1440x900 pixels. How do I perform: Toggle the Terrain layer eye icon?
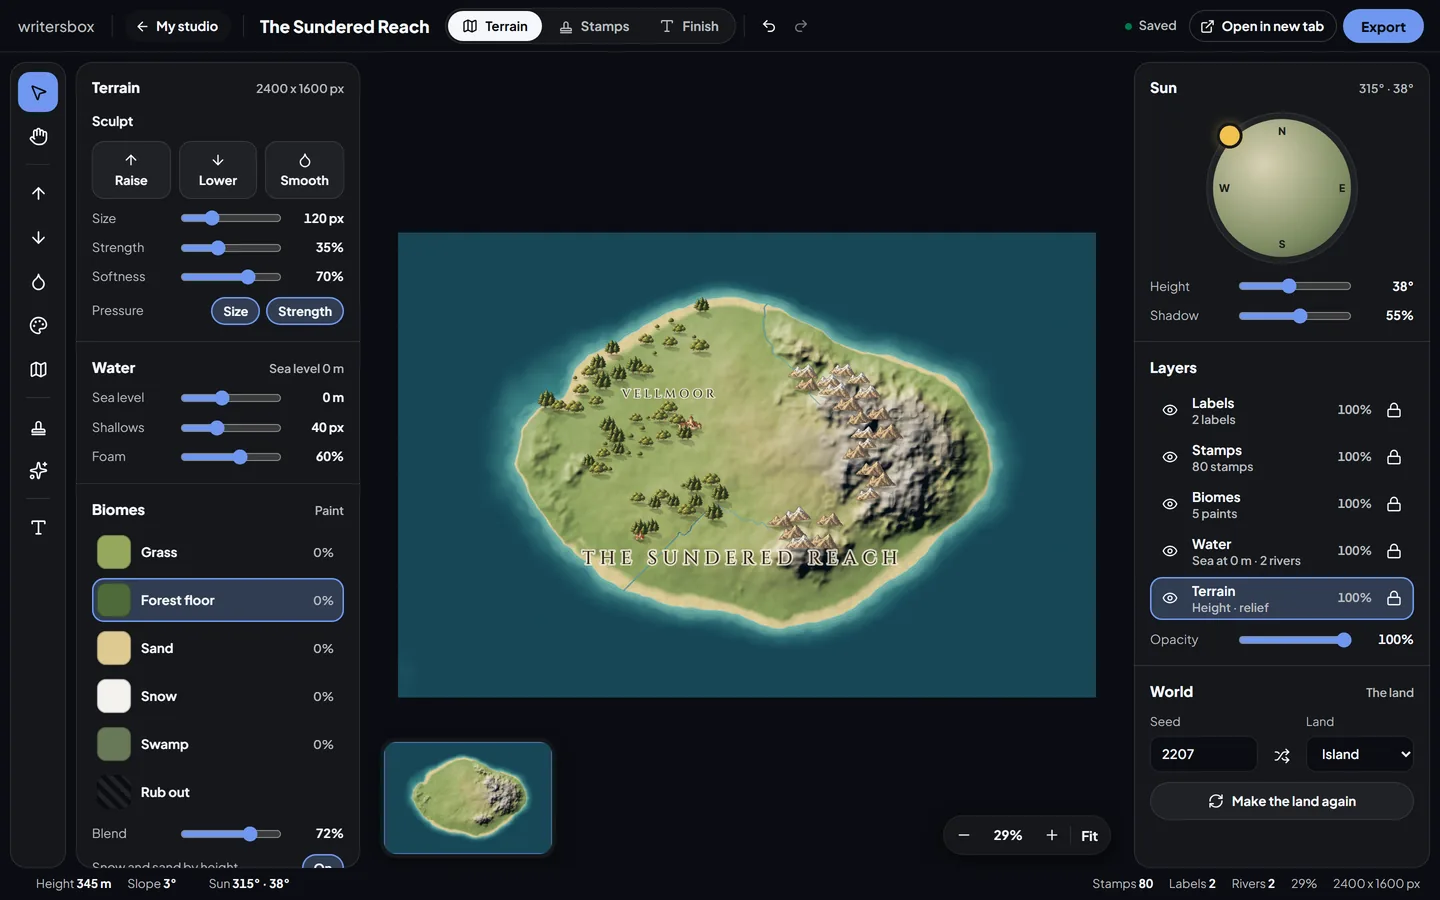pos(1170,598)
